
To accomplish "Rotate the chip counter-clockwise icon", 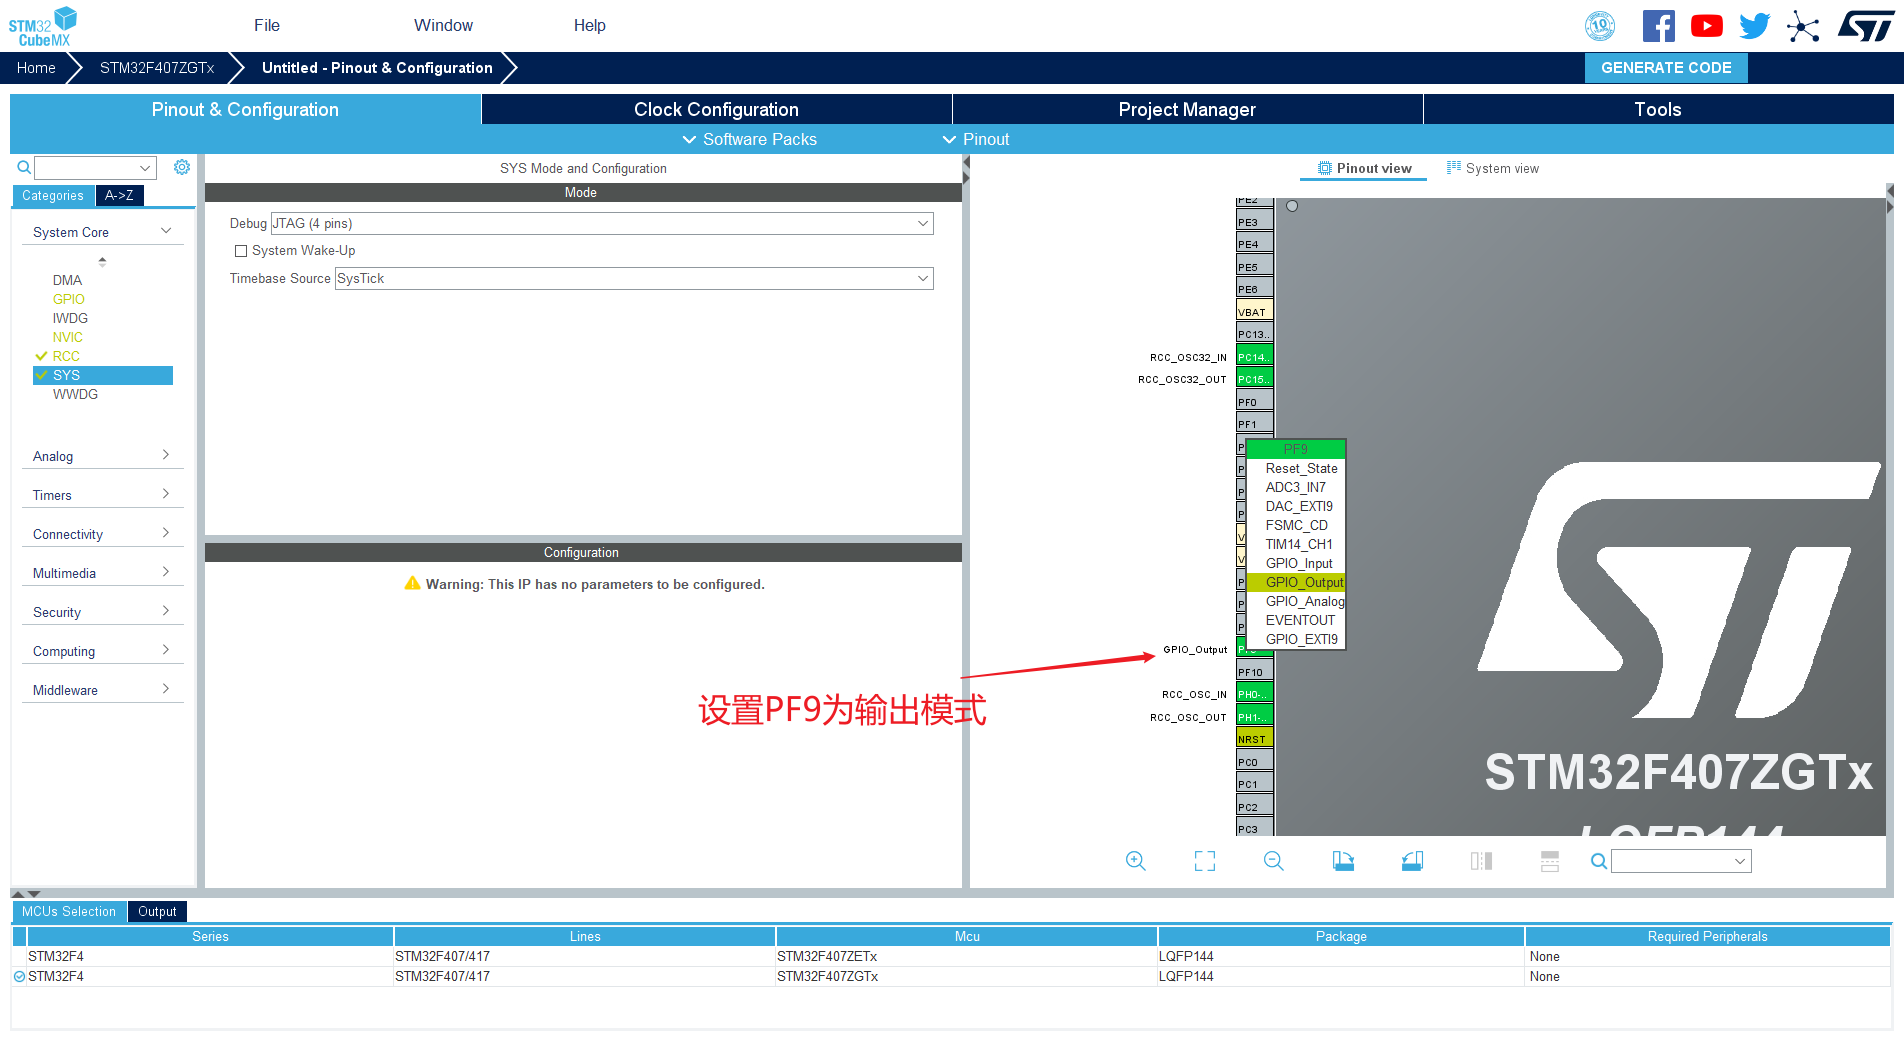I will pyautogui.click(x=1412, y=861).
